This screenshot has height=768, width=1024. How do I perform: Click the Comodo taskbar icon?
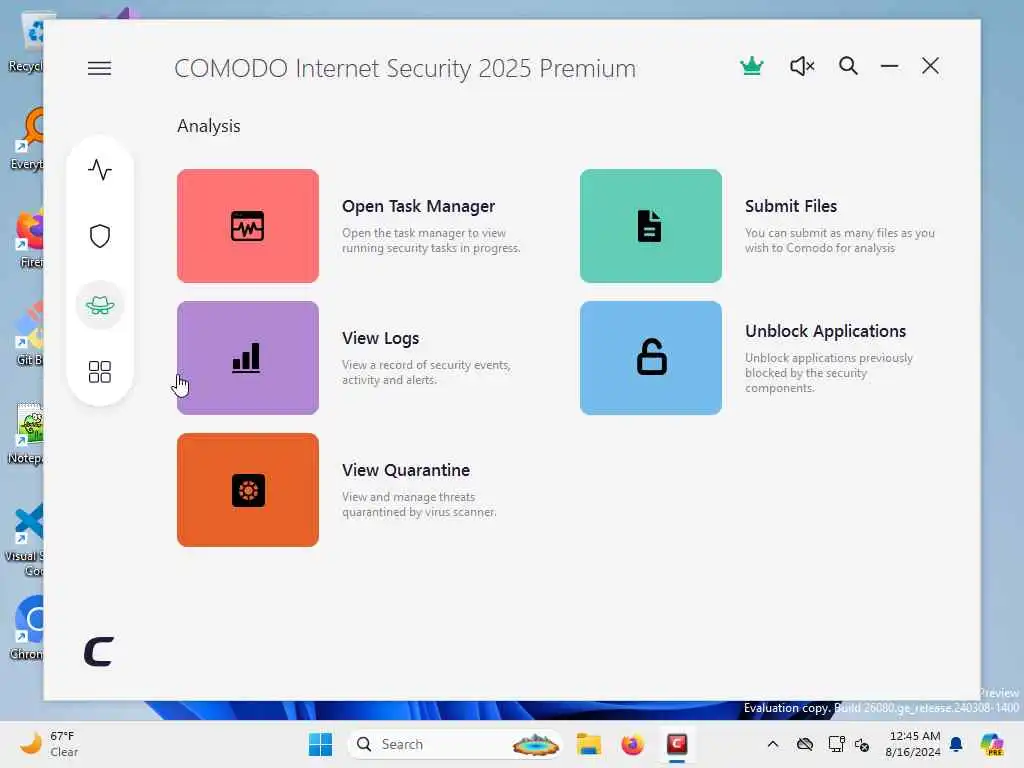click(x=677, y=744)
